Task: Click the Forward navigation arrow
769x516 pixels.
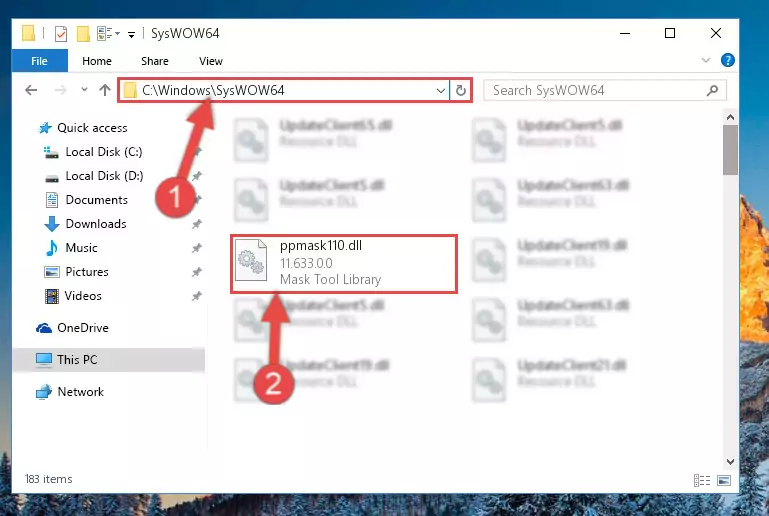Action: pos(60,90)
